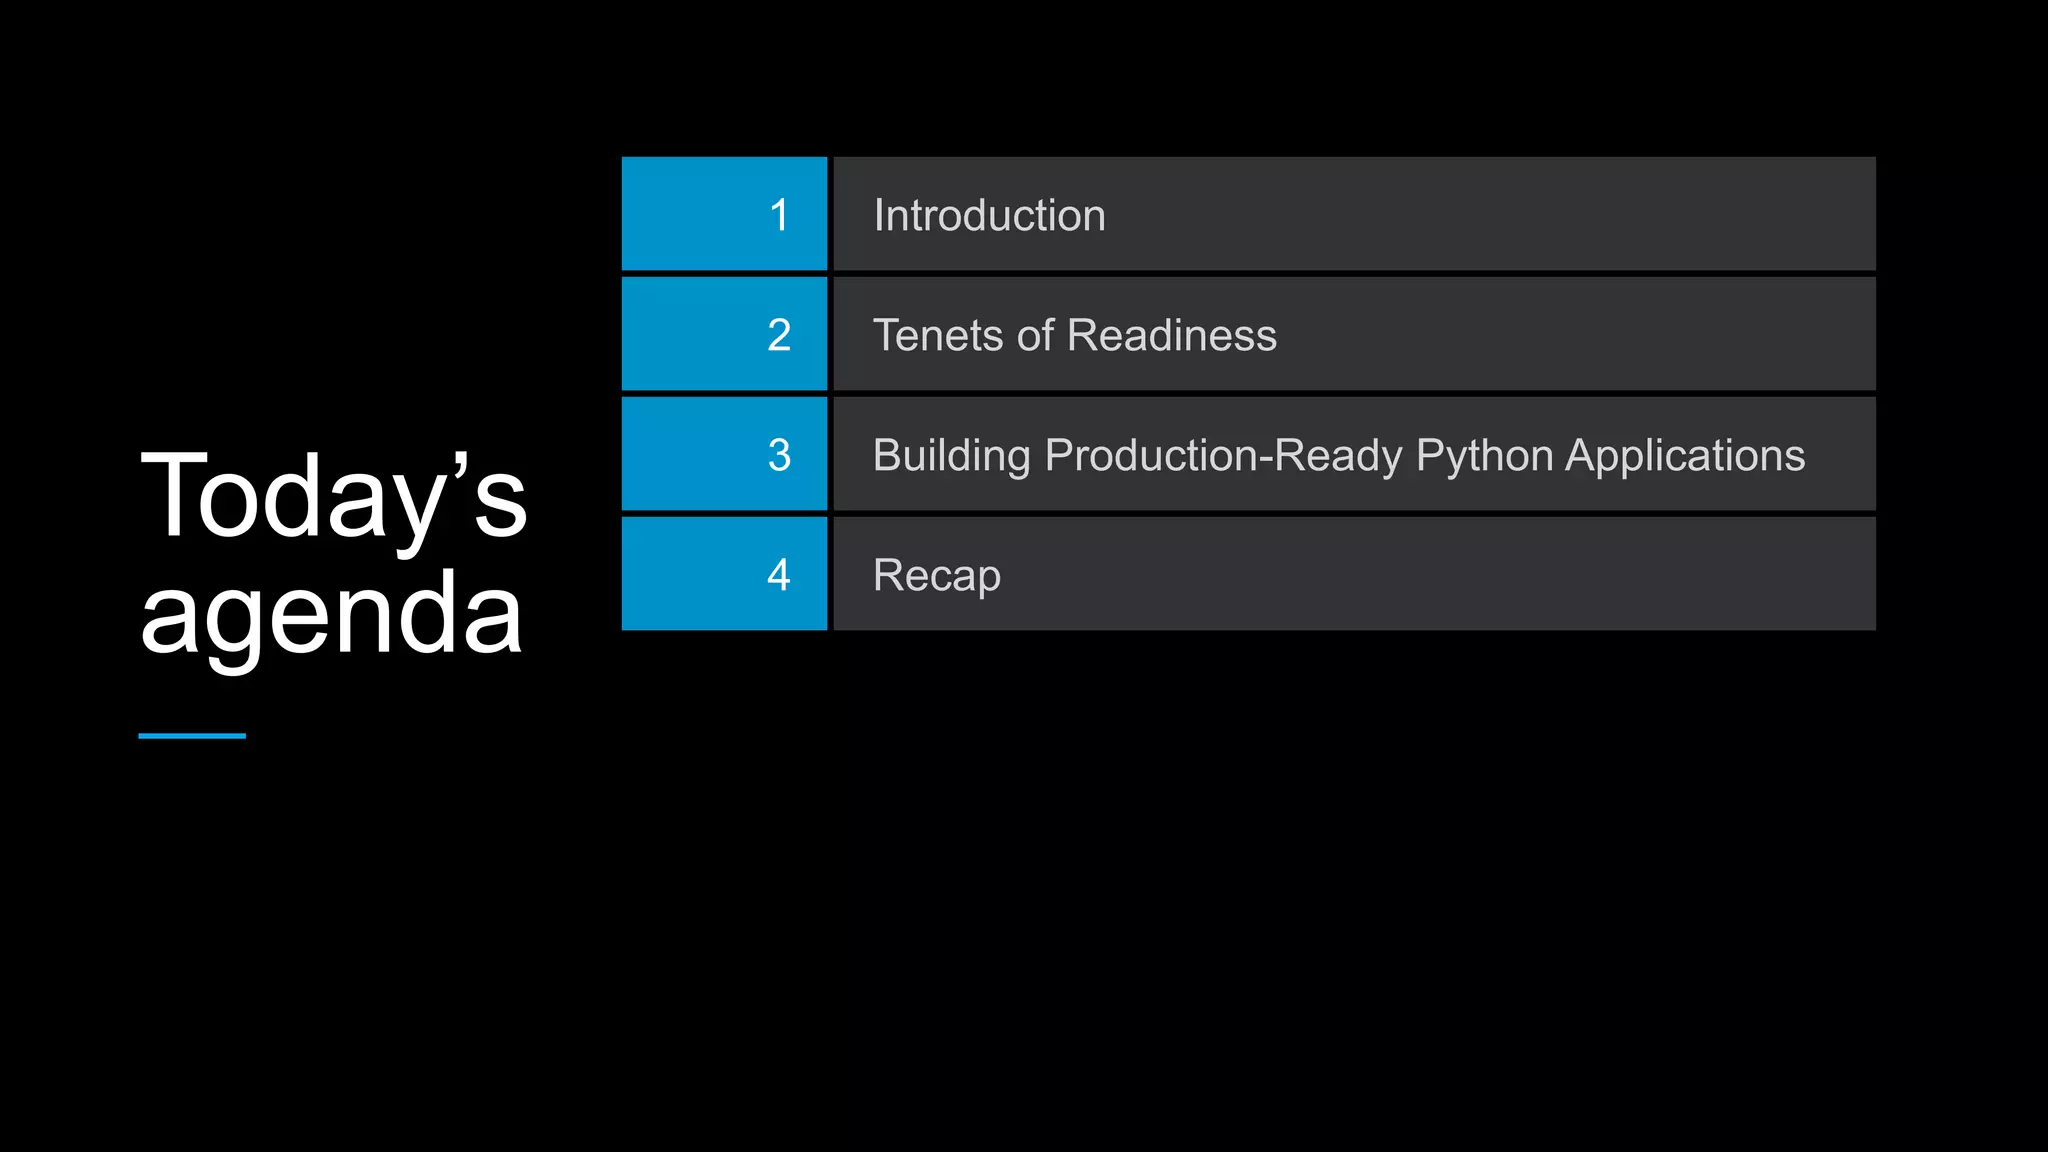Click the word "Python" in the agenda
This screenshot has width=2048, height=1152.
1484,456
